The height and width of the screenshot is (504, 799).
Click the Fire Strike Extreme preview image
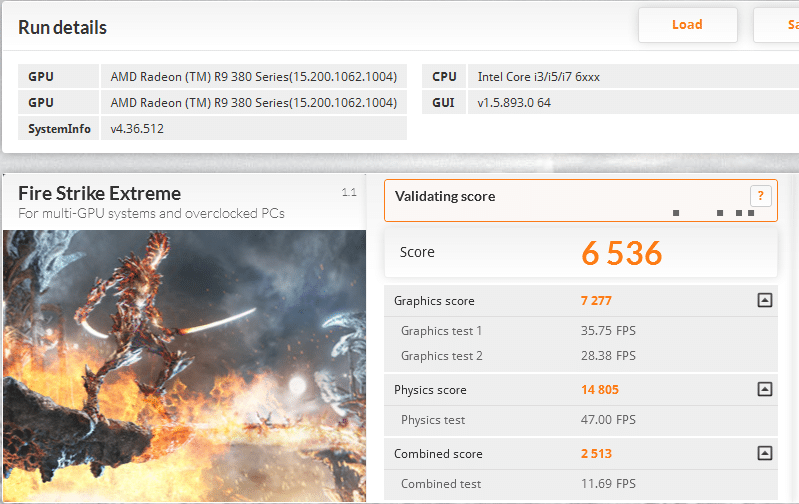point(184,365)
